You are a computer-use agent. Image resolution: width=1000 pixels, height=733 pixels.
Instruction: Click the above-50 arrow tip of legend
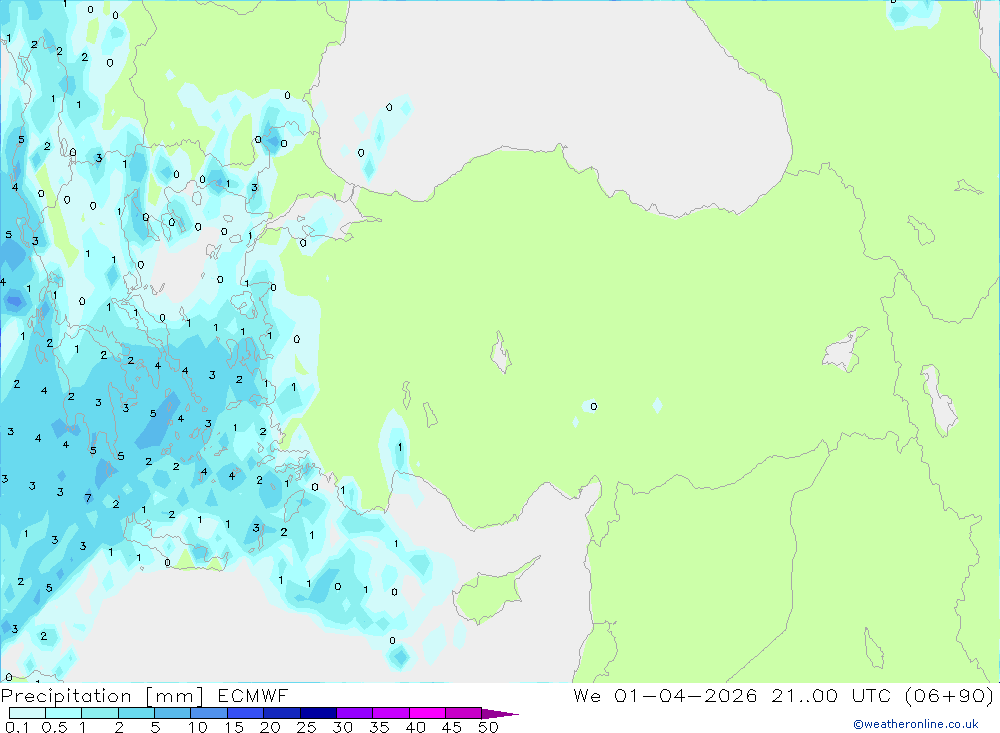click(x=500, y=714)
